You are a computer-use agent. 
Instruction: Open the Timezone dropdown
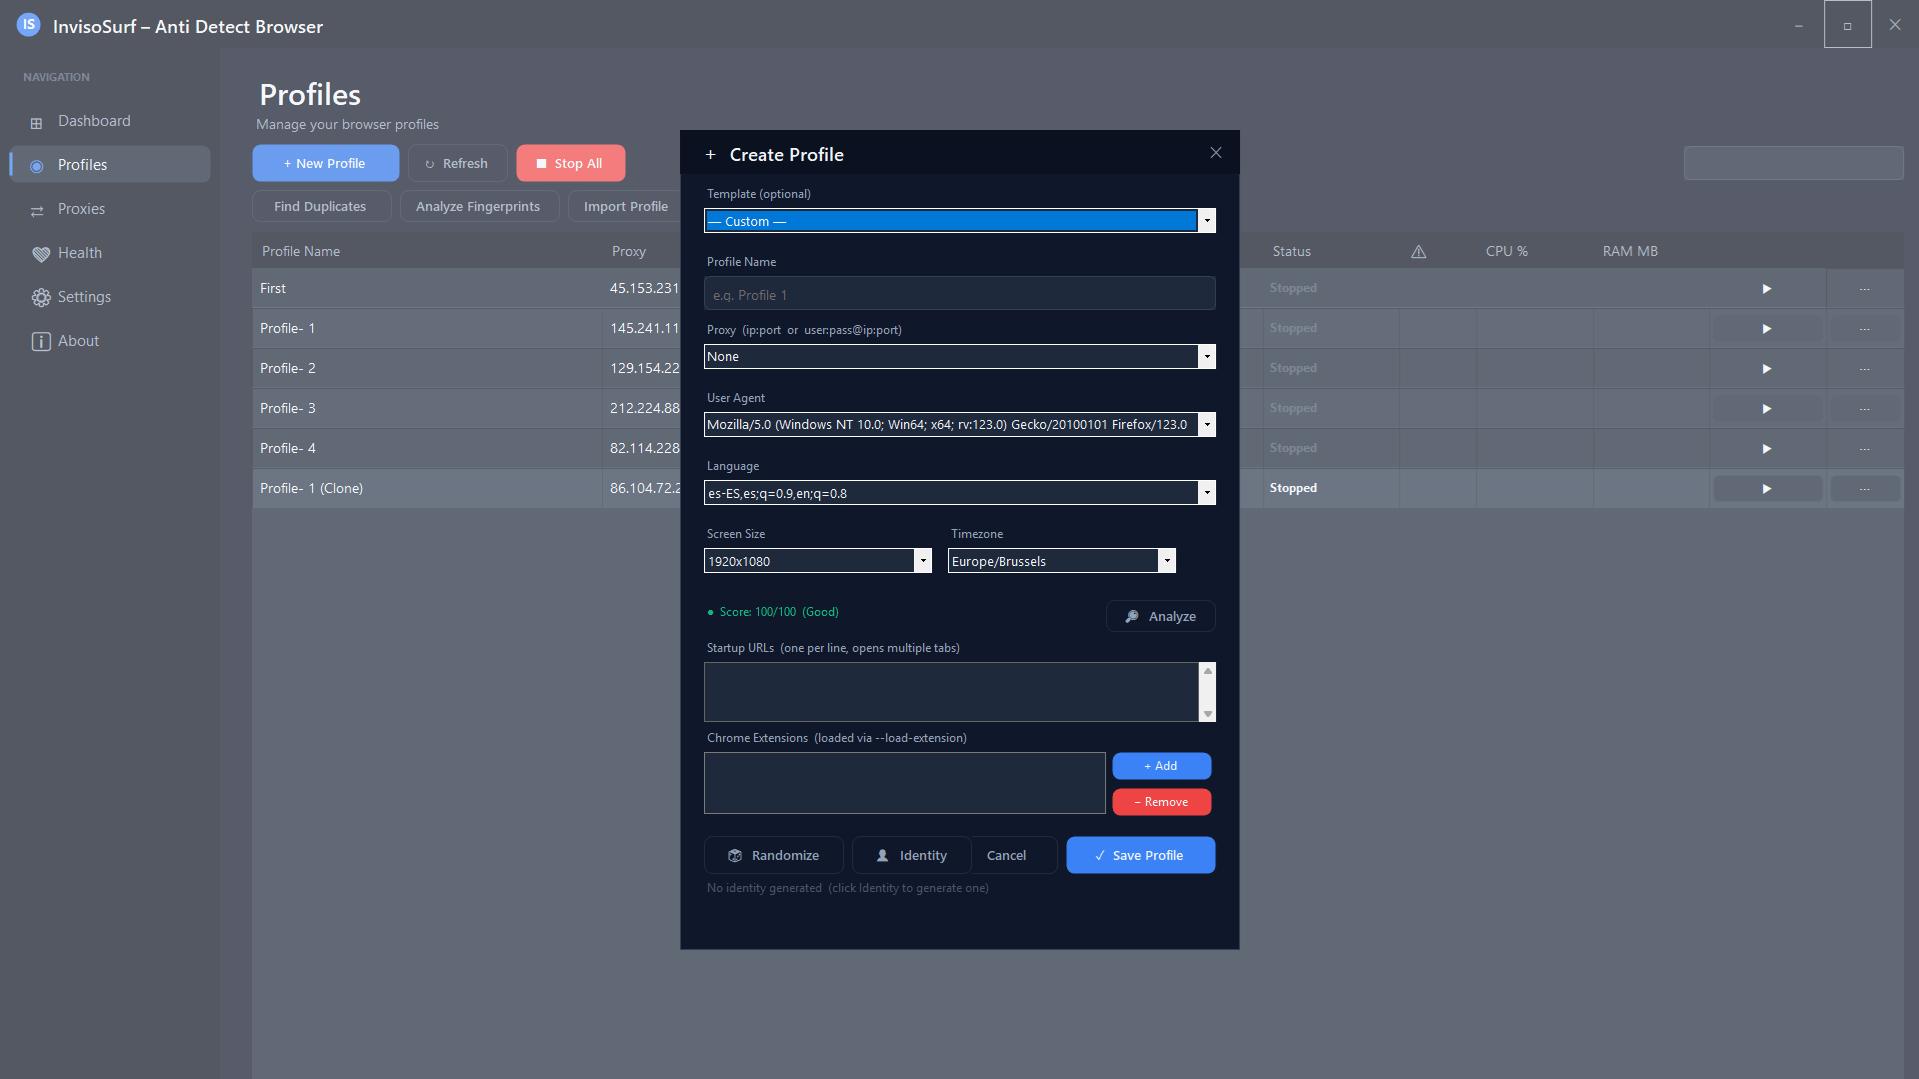tap(1166, 561)
